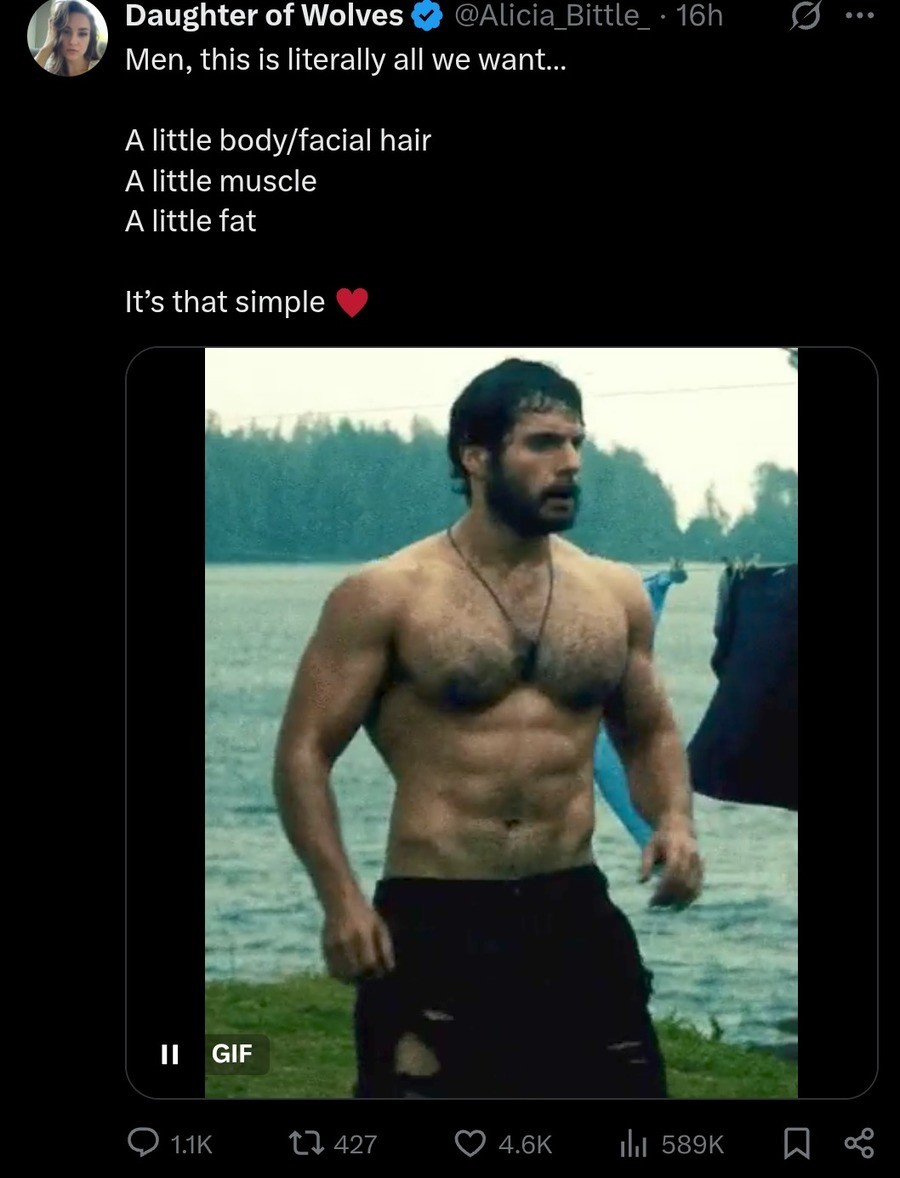The height and width of the screenshot is (1178, 900).
Task: Click the GIF label badge
Action: 232,1054
